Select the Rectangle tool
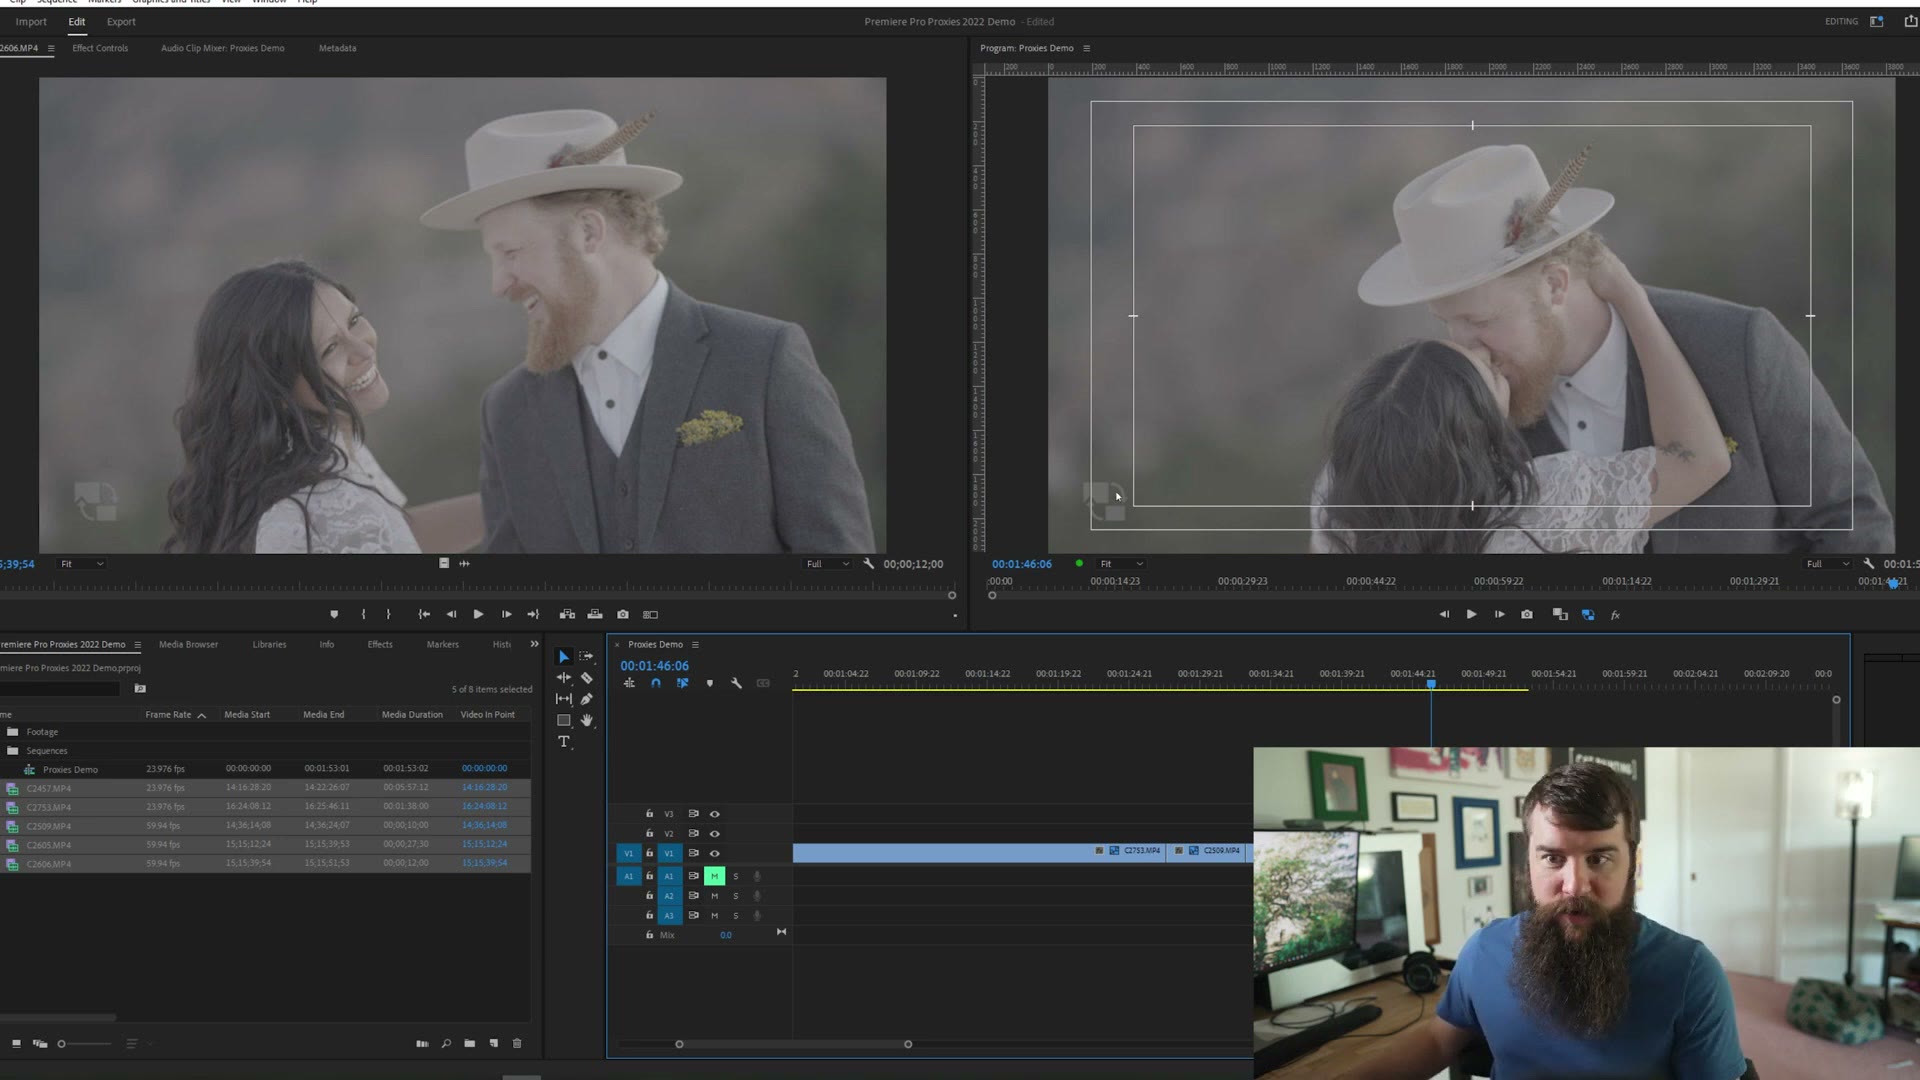 click(x=564, y=720)
